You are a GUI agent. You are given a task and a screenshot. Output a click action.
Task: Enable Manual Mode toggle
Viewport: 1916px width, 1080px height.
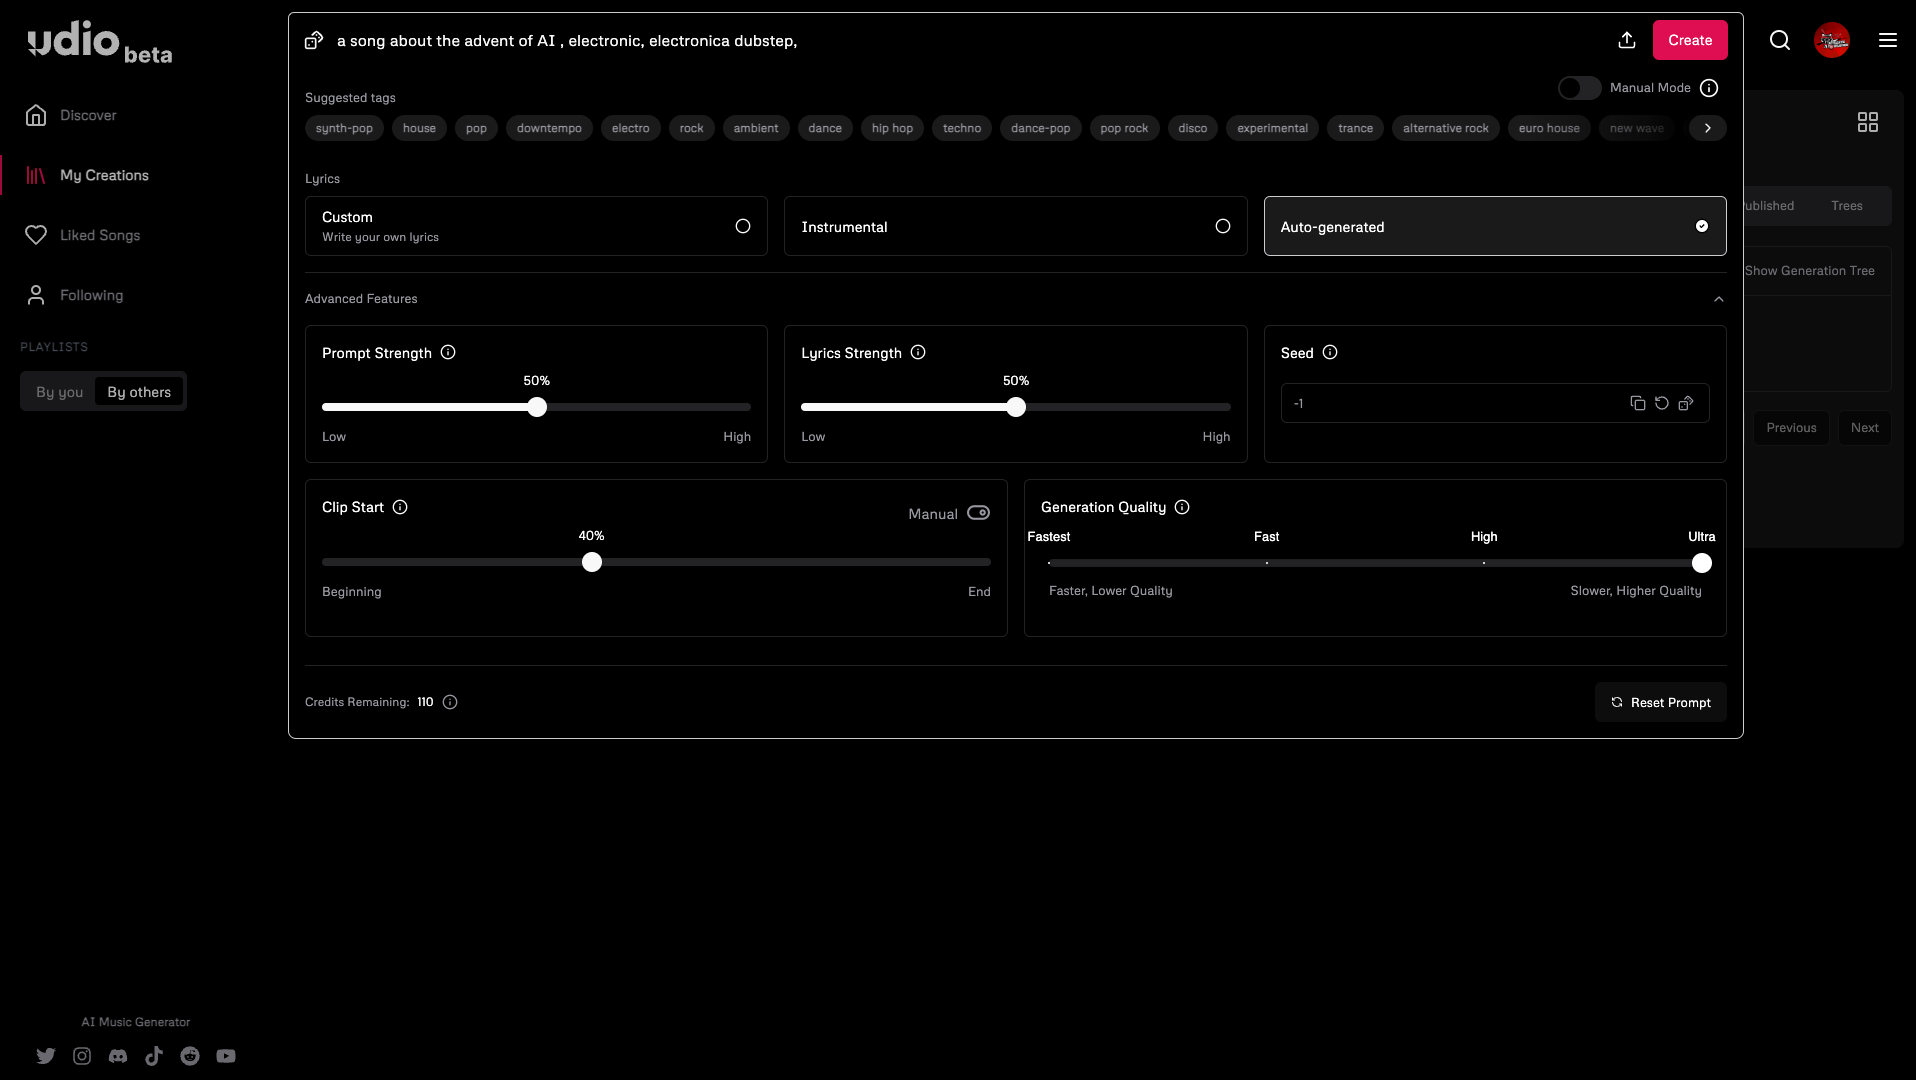tap(1579, 88)
